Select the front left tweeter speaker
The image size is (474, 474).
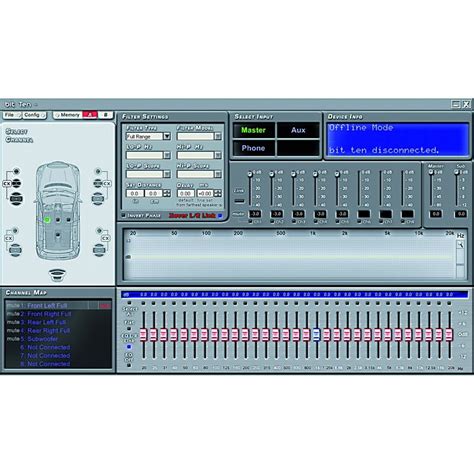click(x=16, y=171)
